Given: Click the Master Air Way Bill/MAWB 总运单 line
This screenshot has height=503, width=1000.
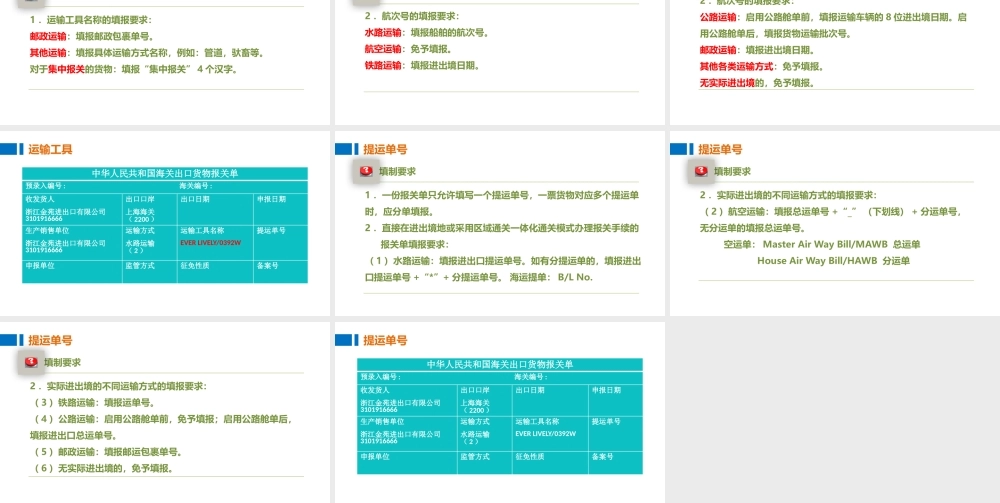Looking at the screenshot, I should point(822,244).
